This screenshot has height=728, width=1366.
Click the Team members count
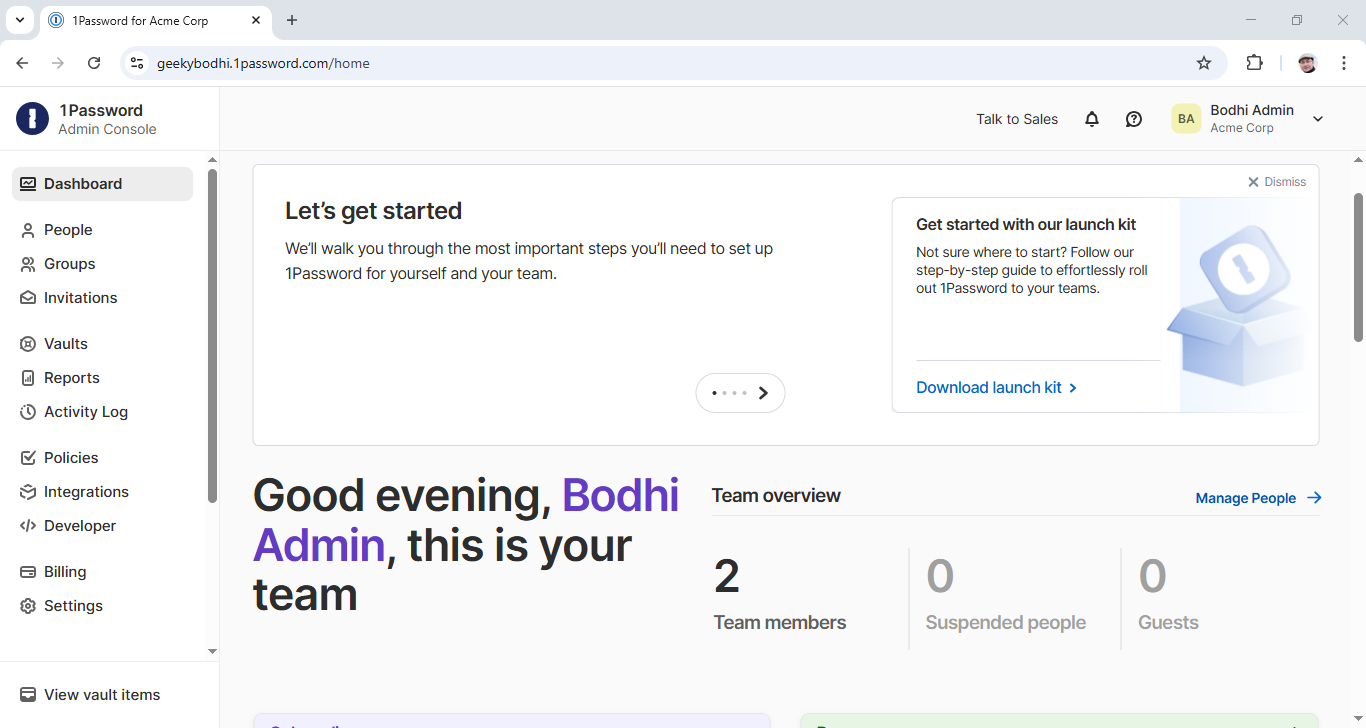point(727,577)
